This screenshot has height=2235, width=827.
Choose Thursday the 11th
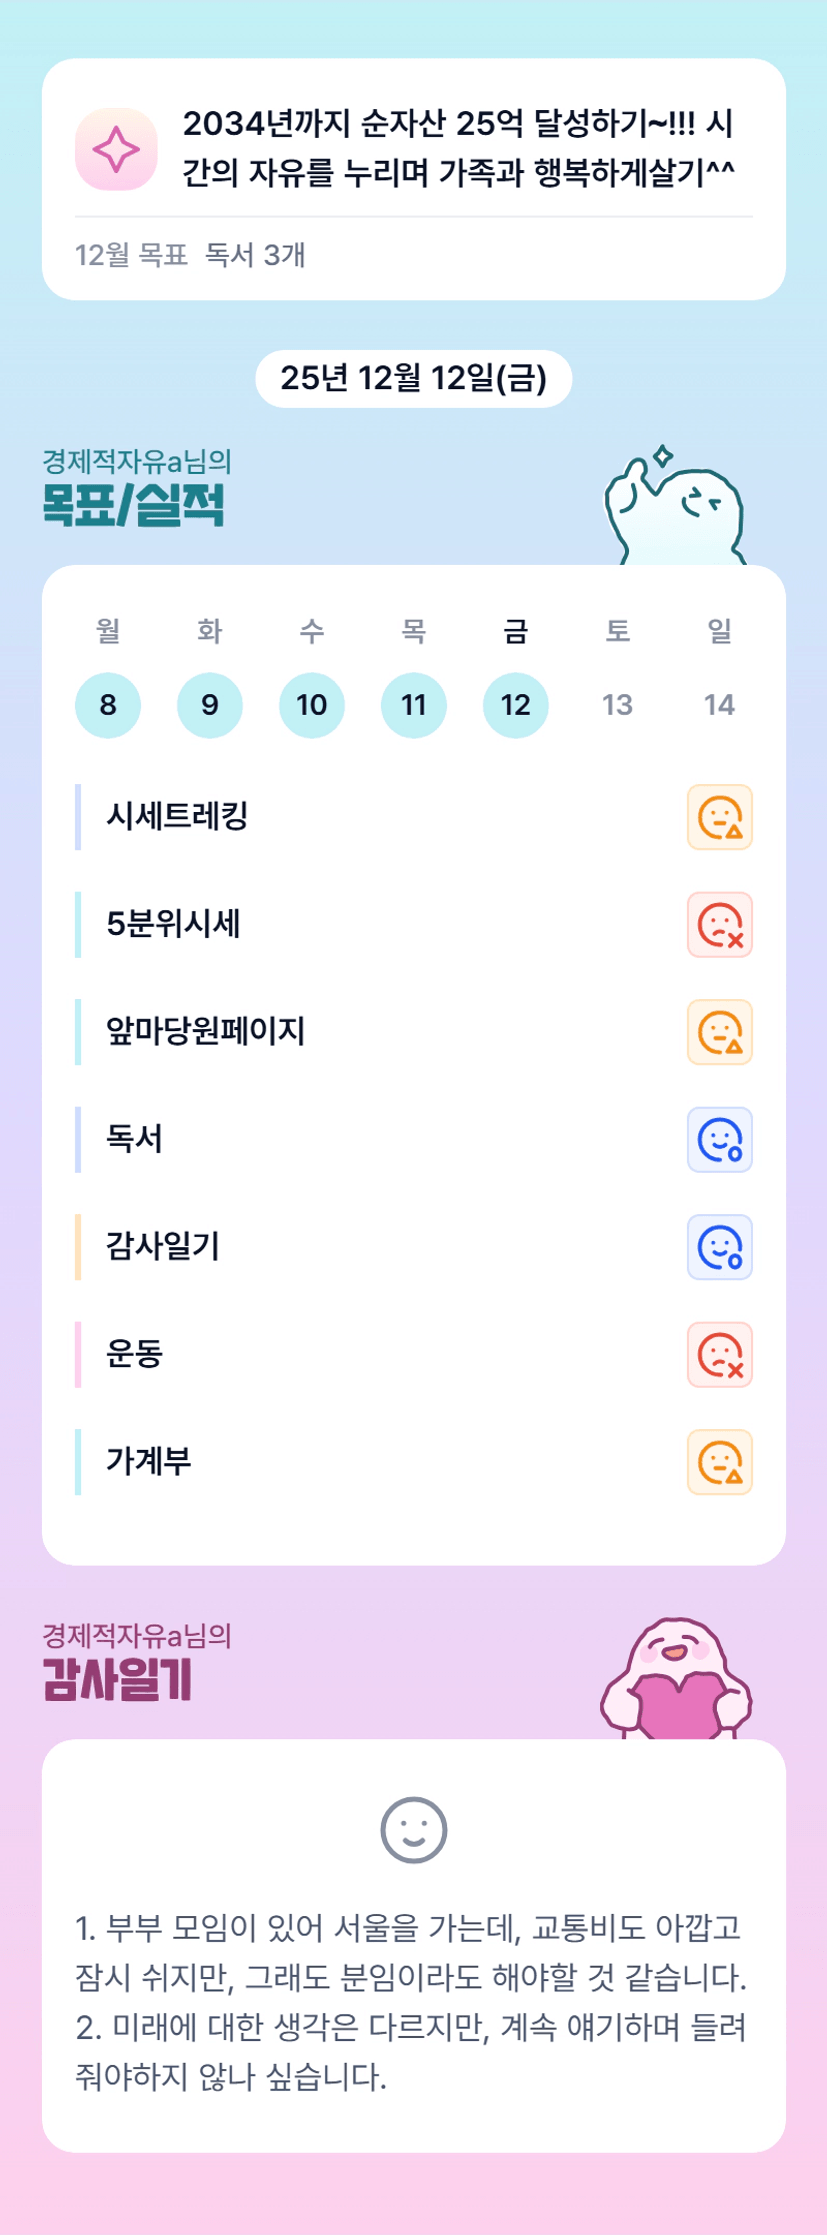click(x=414, y=705)
